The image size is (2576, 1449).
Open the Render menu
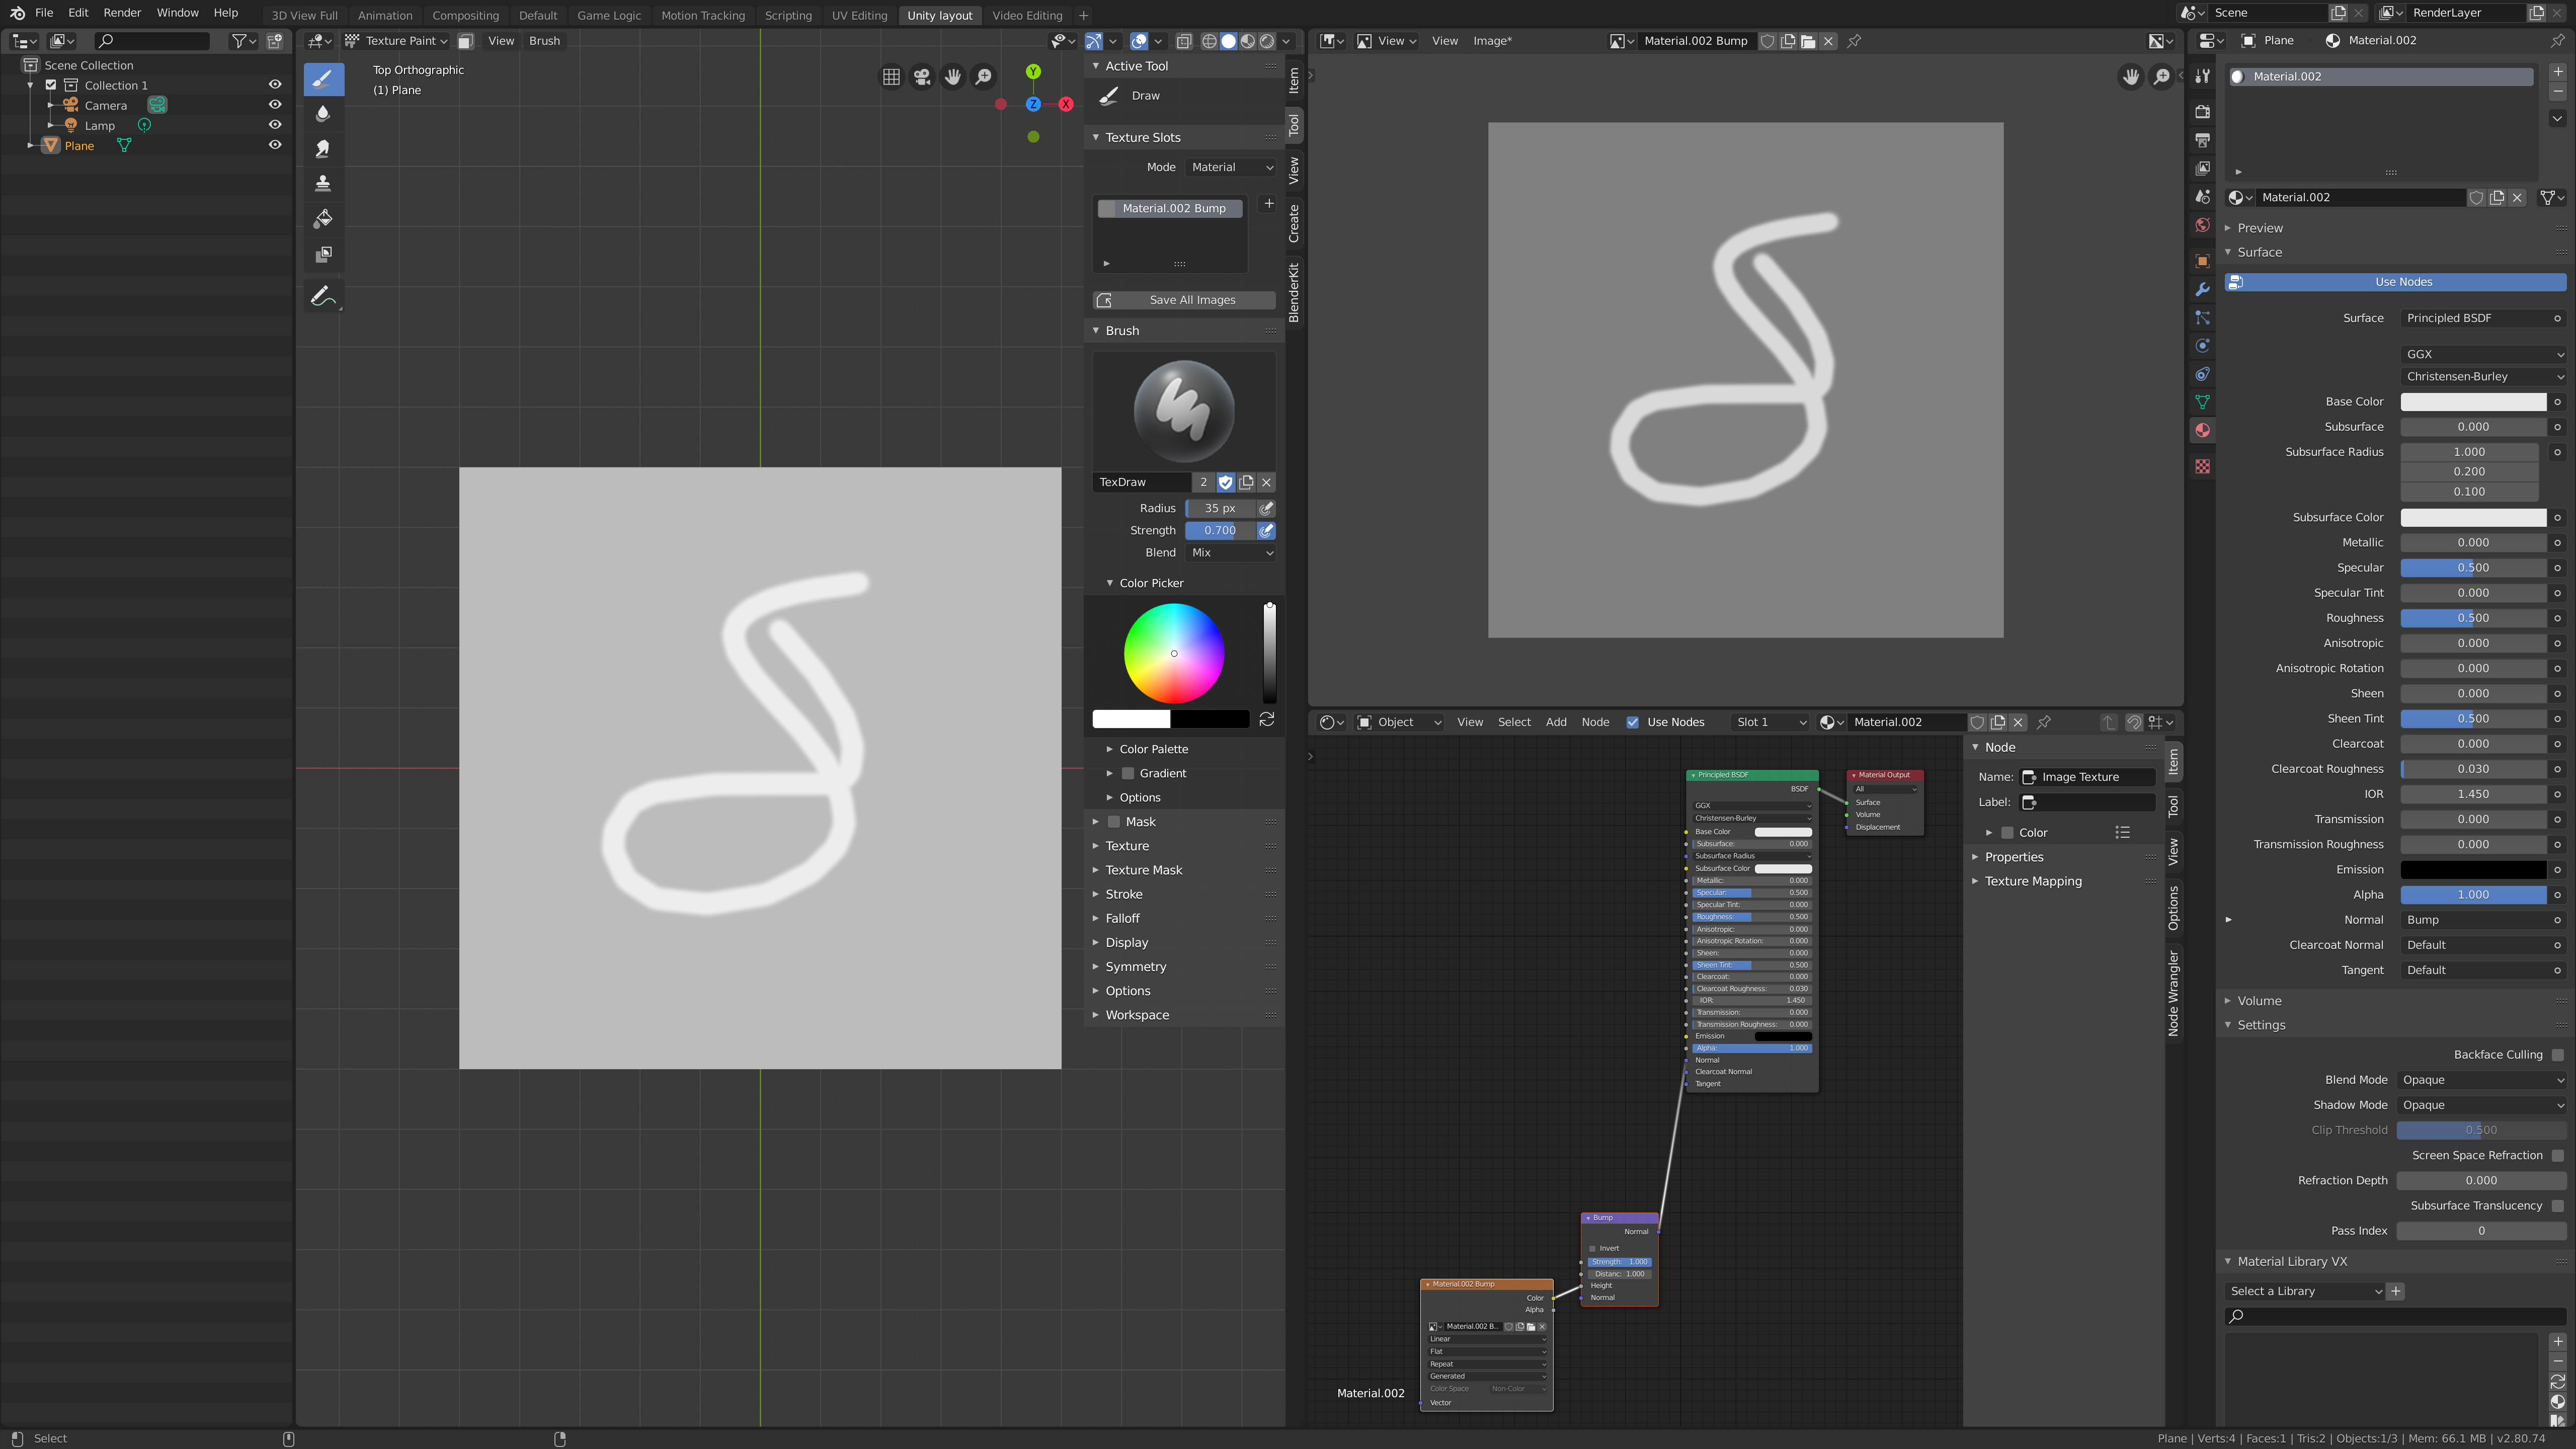(122, 13)
